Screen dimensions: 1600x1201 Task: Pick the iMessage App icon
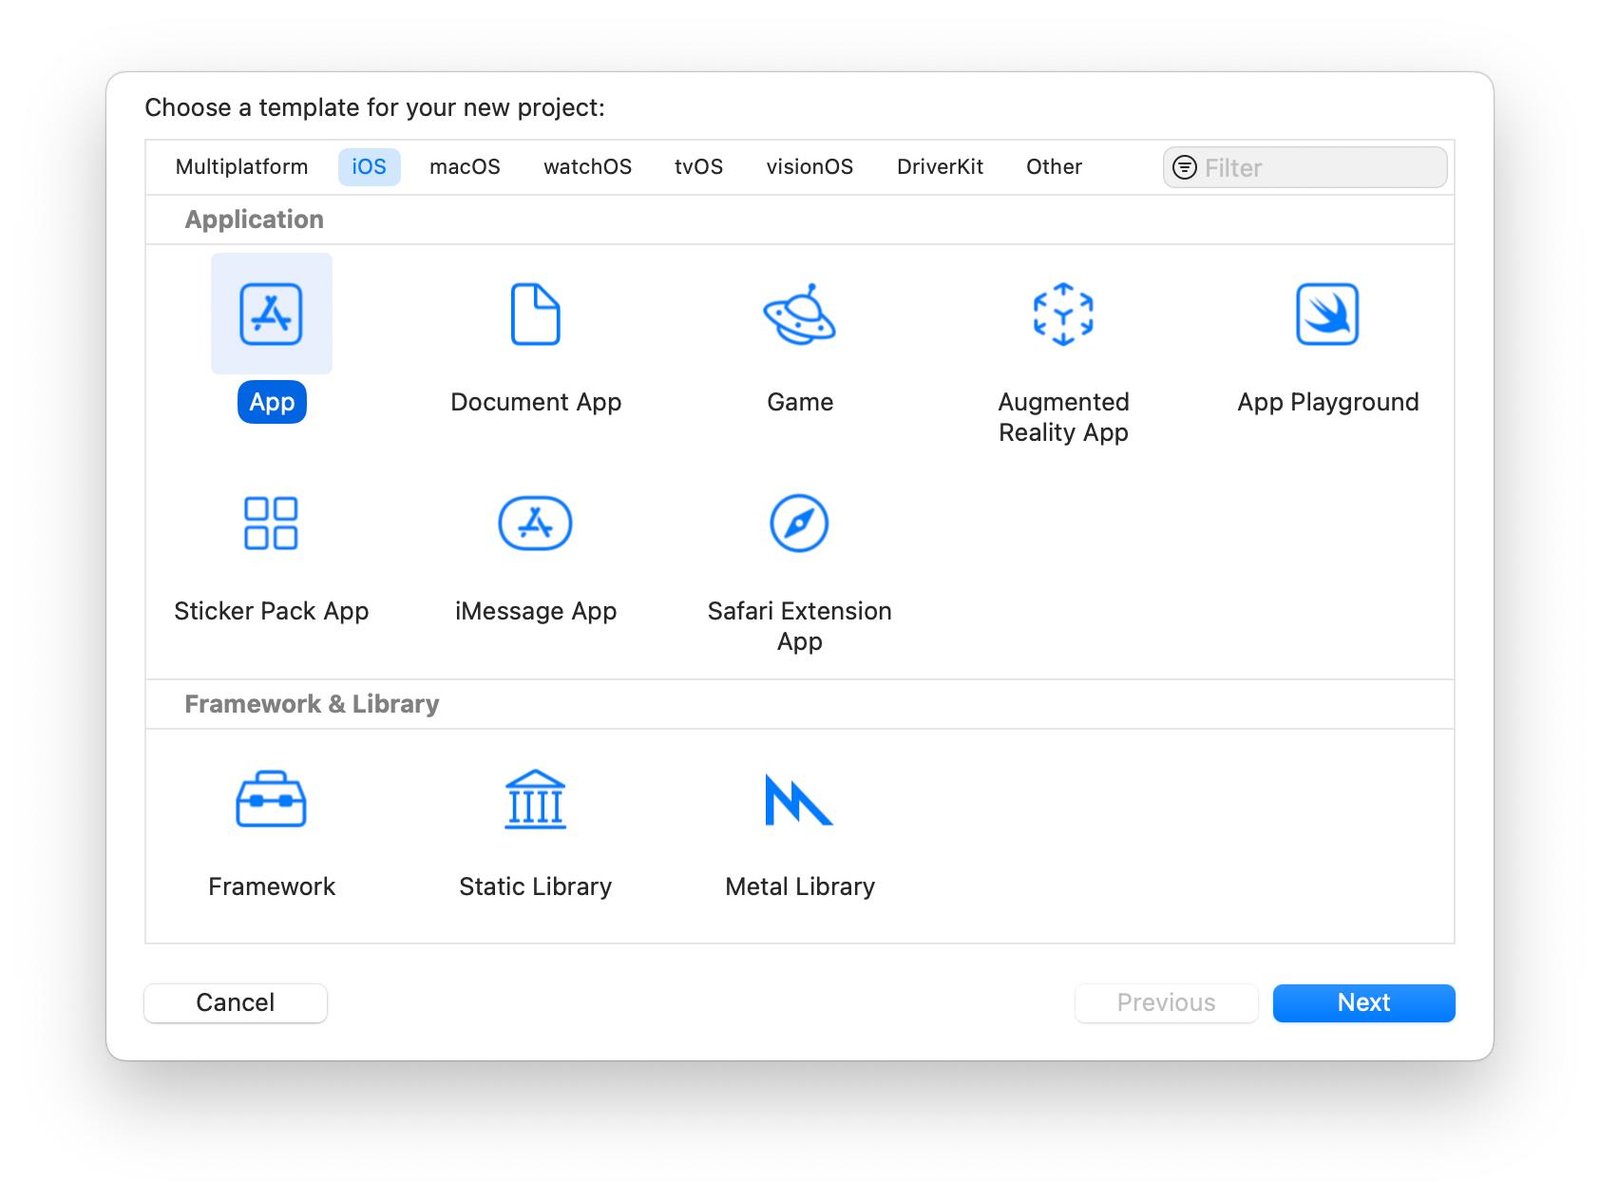[536, 523]
